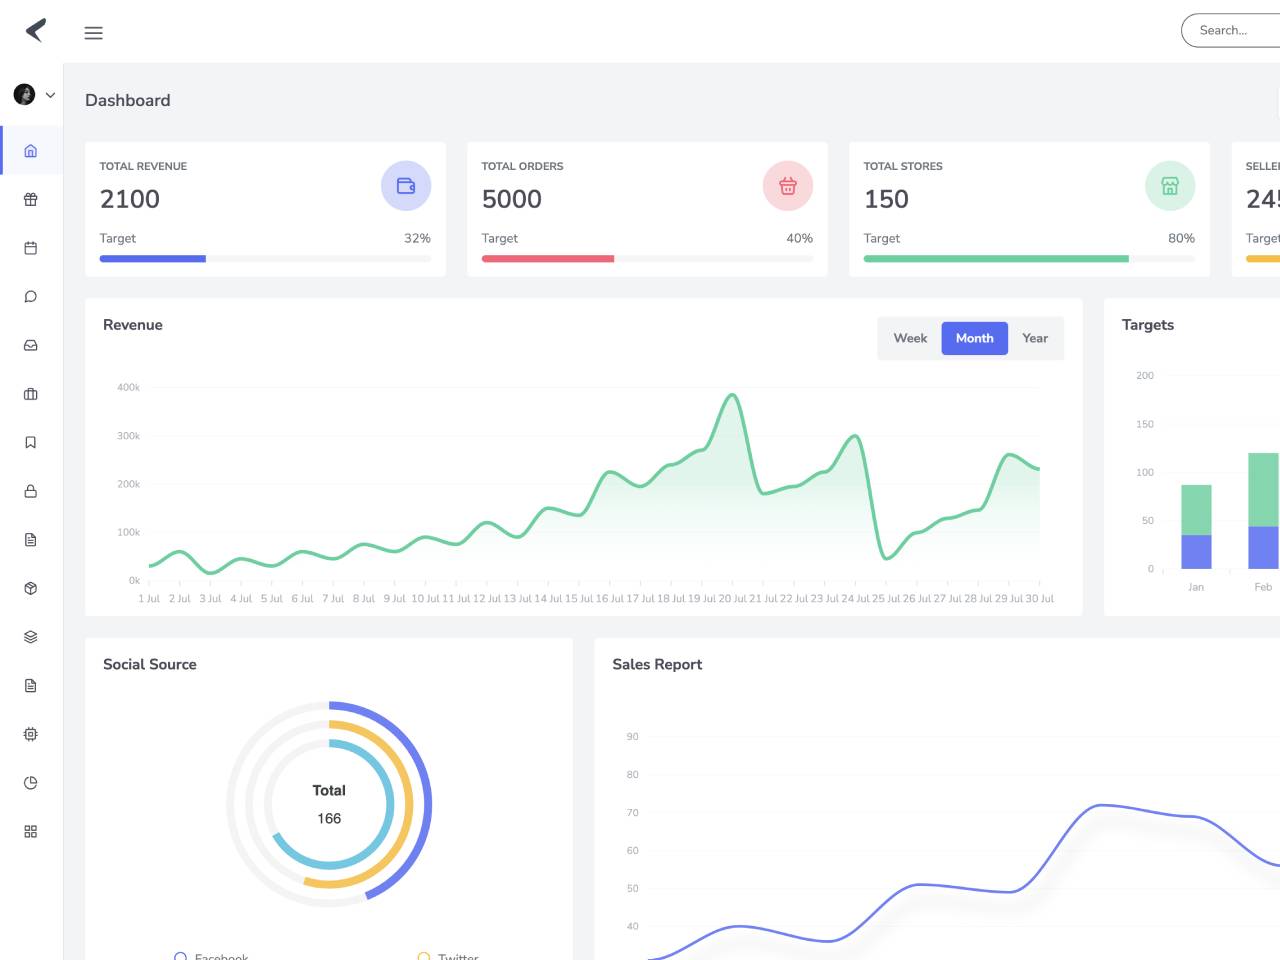
Task: Open the calendar icon in sidebar
Action: click(31, 248)
